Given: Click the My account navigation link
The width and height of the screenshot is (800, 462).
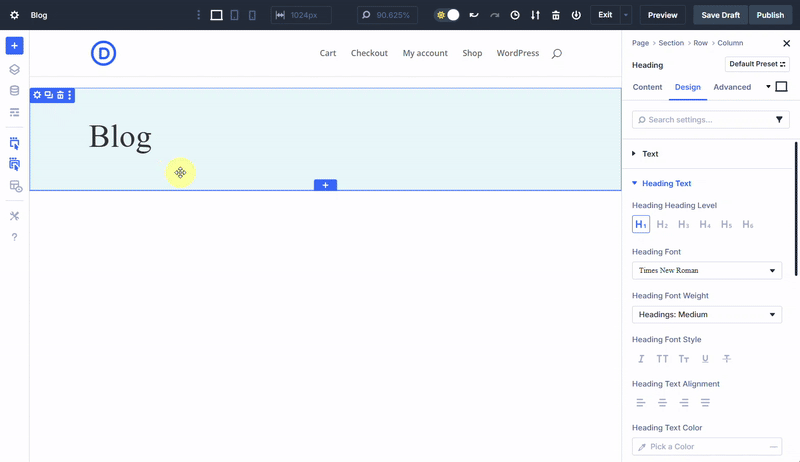Looking at the screenshot, I should (425, 53).
